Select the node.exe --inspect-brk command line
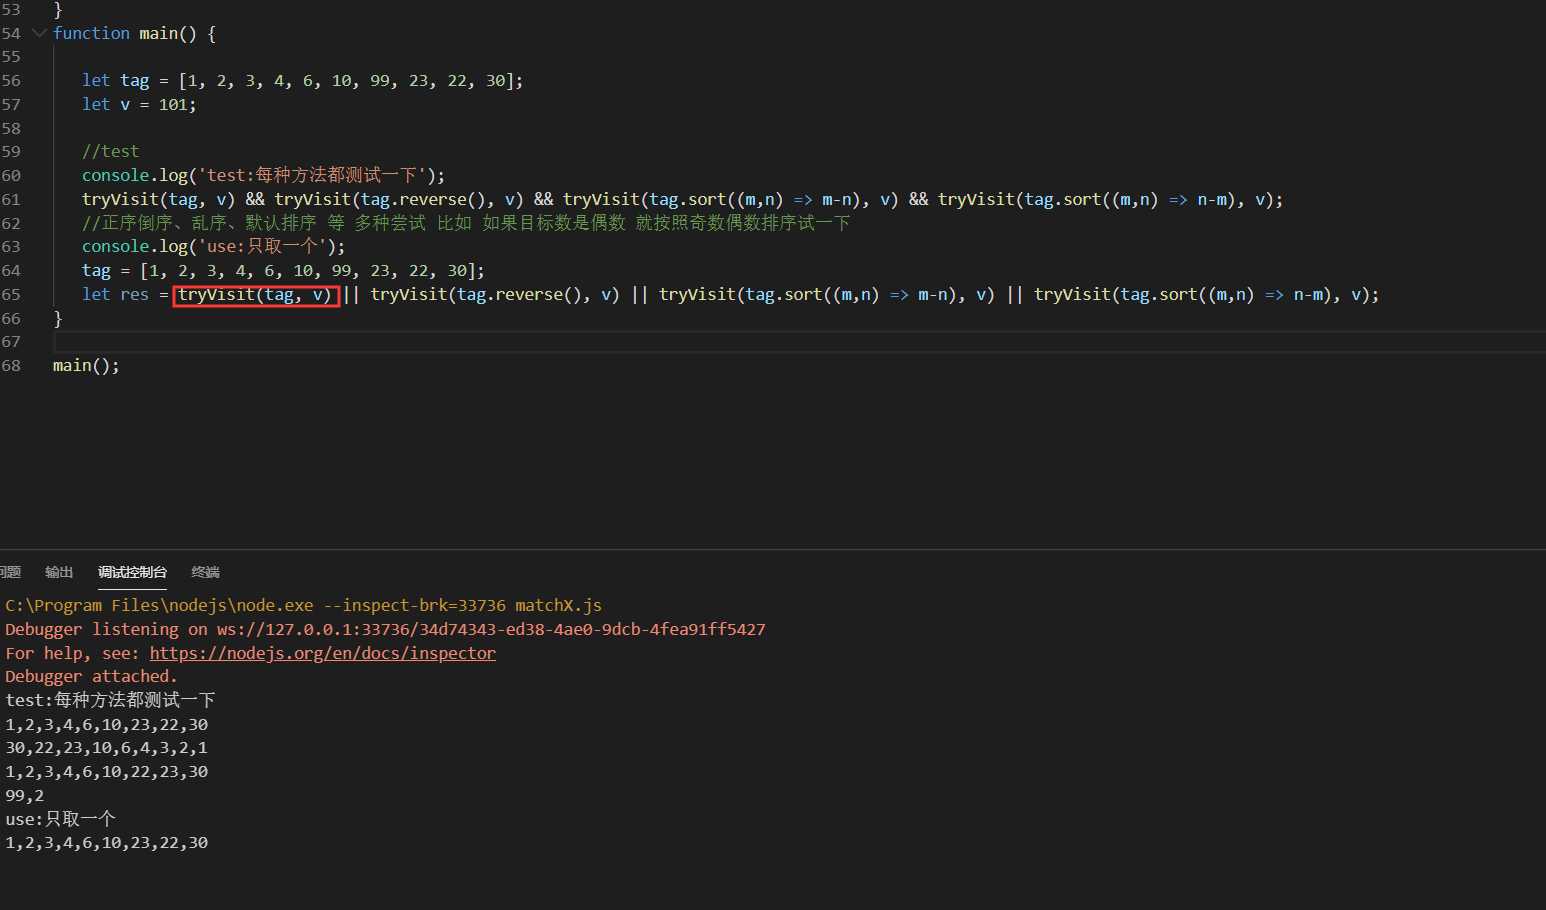1546x910 pixels. tap(303, 605)
